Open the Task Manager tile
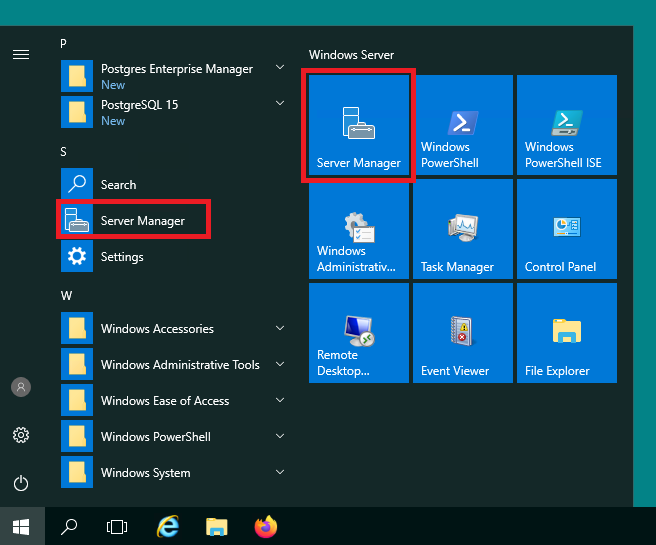Image resolution: width=656 pixels, height=545 pixels. (463, 229)
